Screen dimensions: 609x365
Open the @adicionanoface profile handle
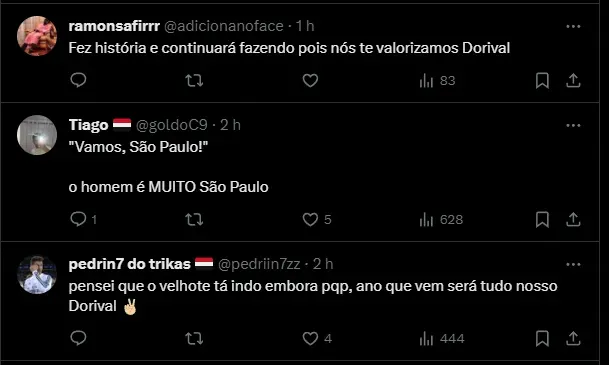[x=224, y=26]
